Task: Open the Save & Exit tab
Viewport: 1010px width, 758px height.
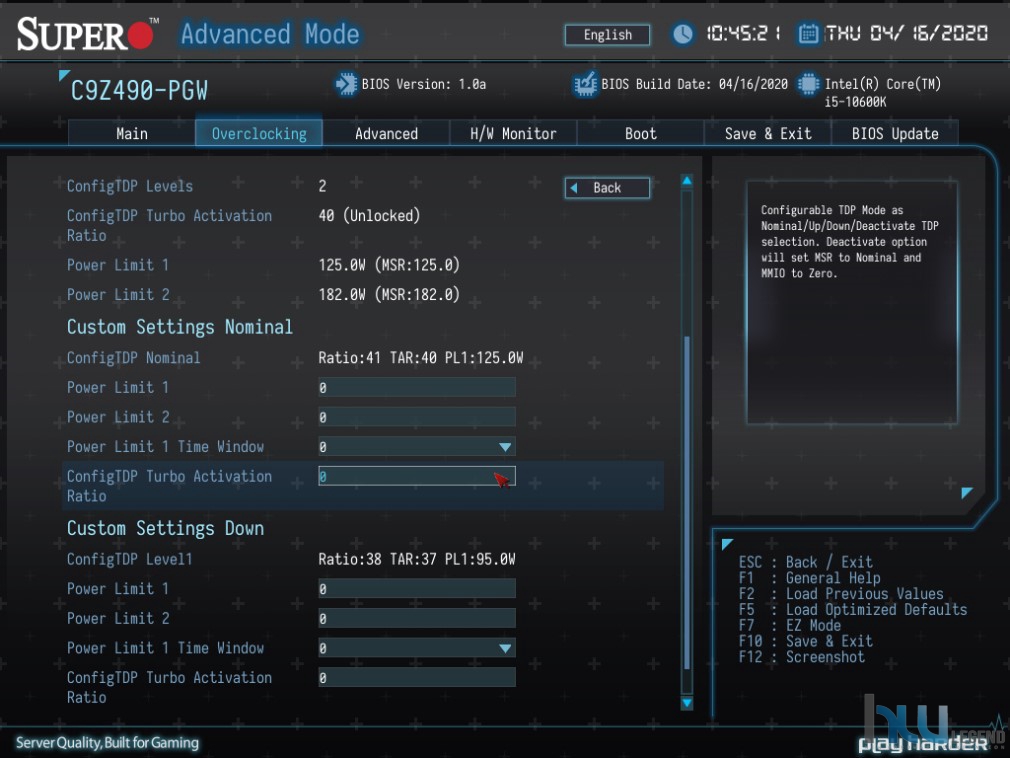Action: (768, 133)
